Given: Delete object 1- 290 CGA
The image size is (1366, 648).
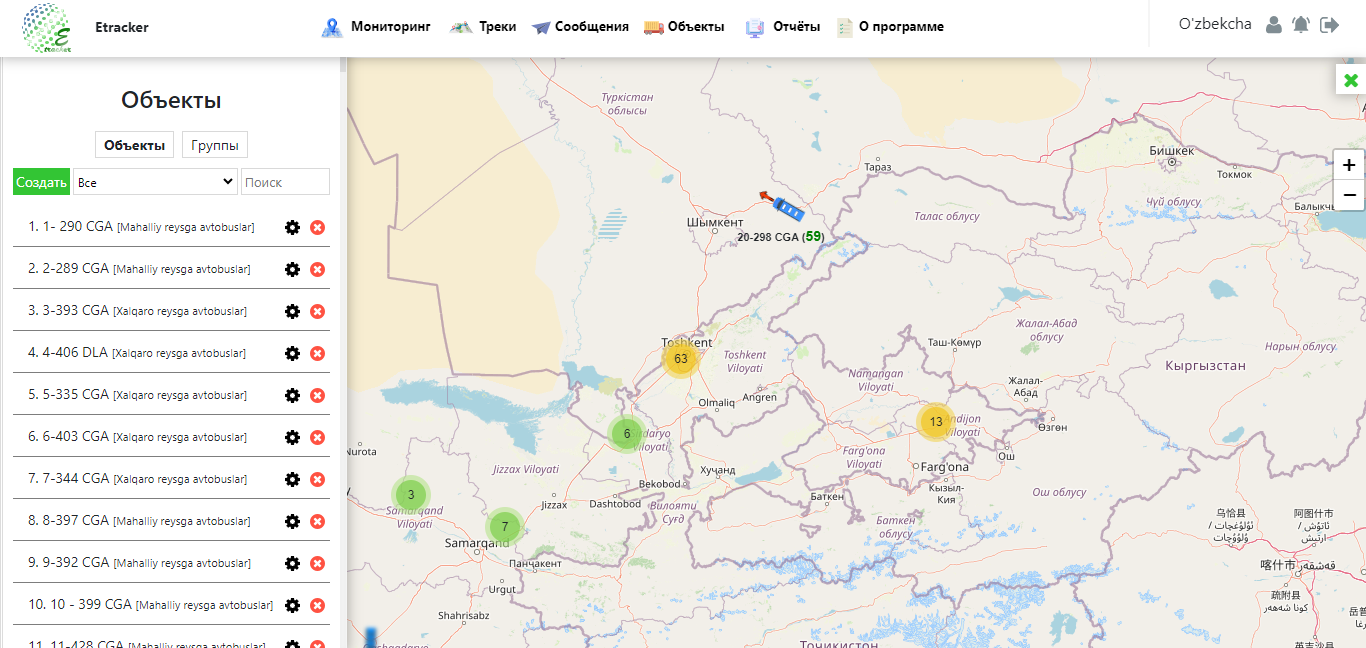Looking at the screenshot, I should coord(318,227).
